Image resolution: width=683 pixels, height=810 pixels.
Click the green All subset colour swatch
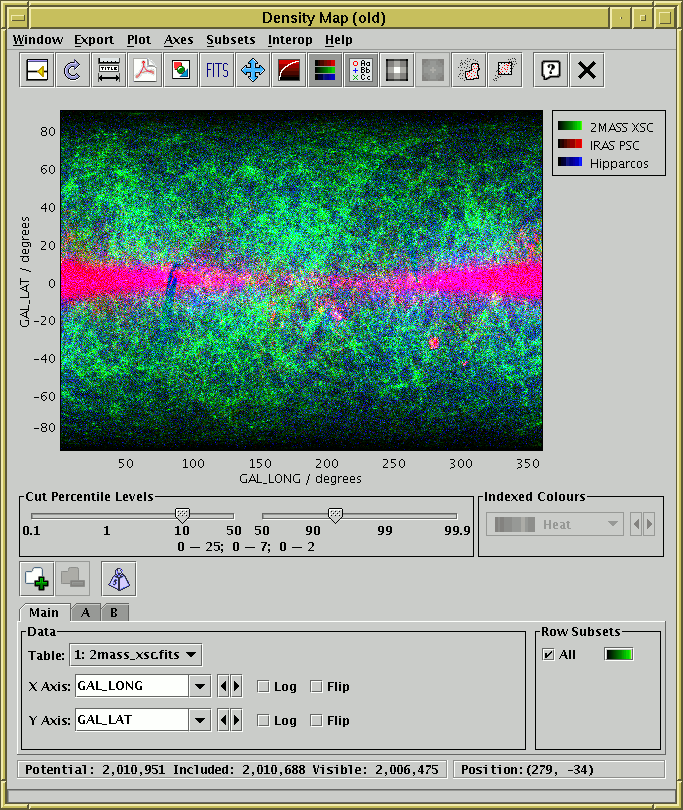[x=618, y=655]
